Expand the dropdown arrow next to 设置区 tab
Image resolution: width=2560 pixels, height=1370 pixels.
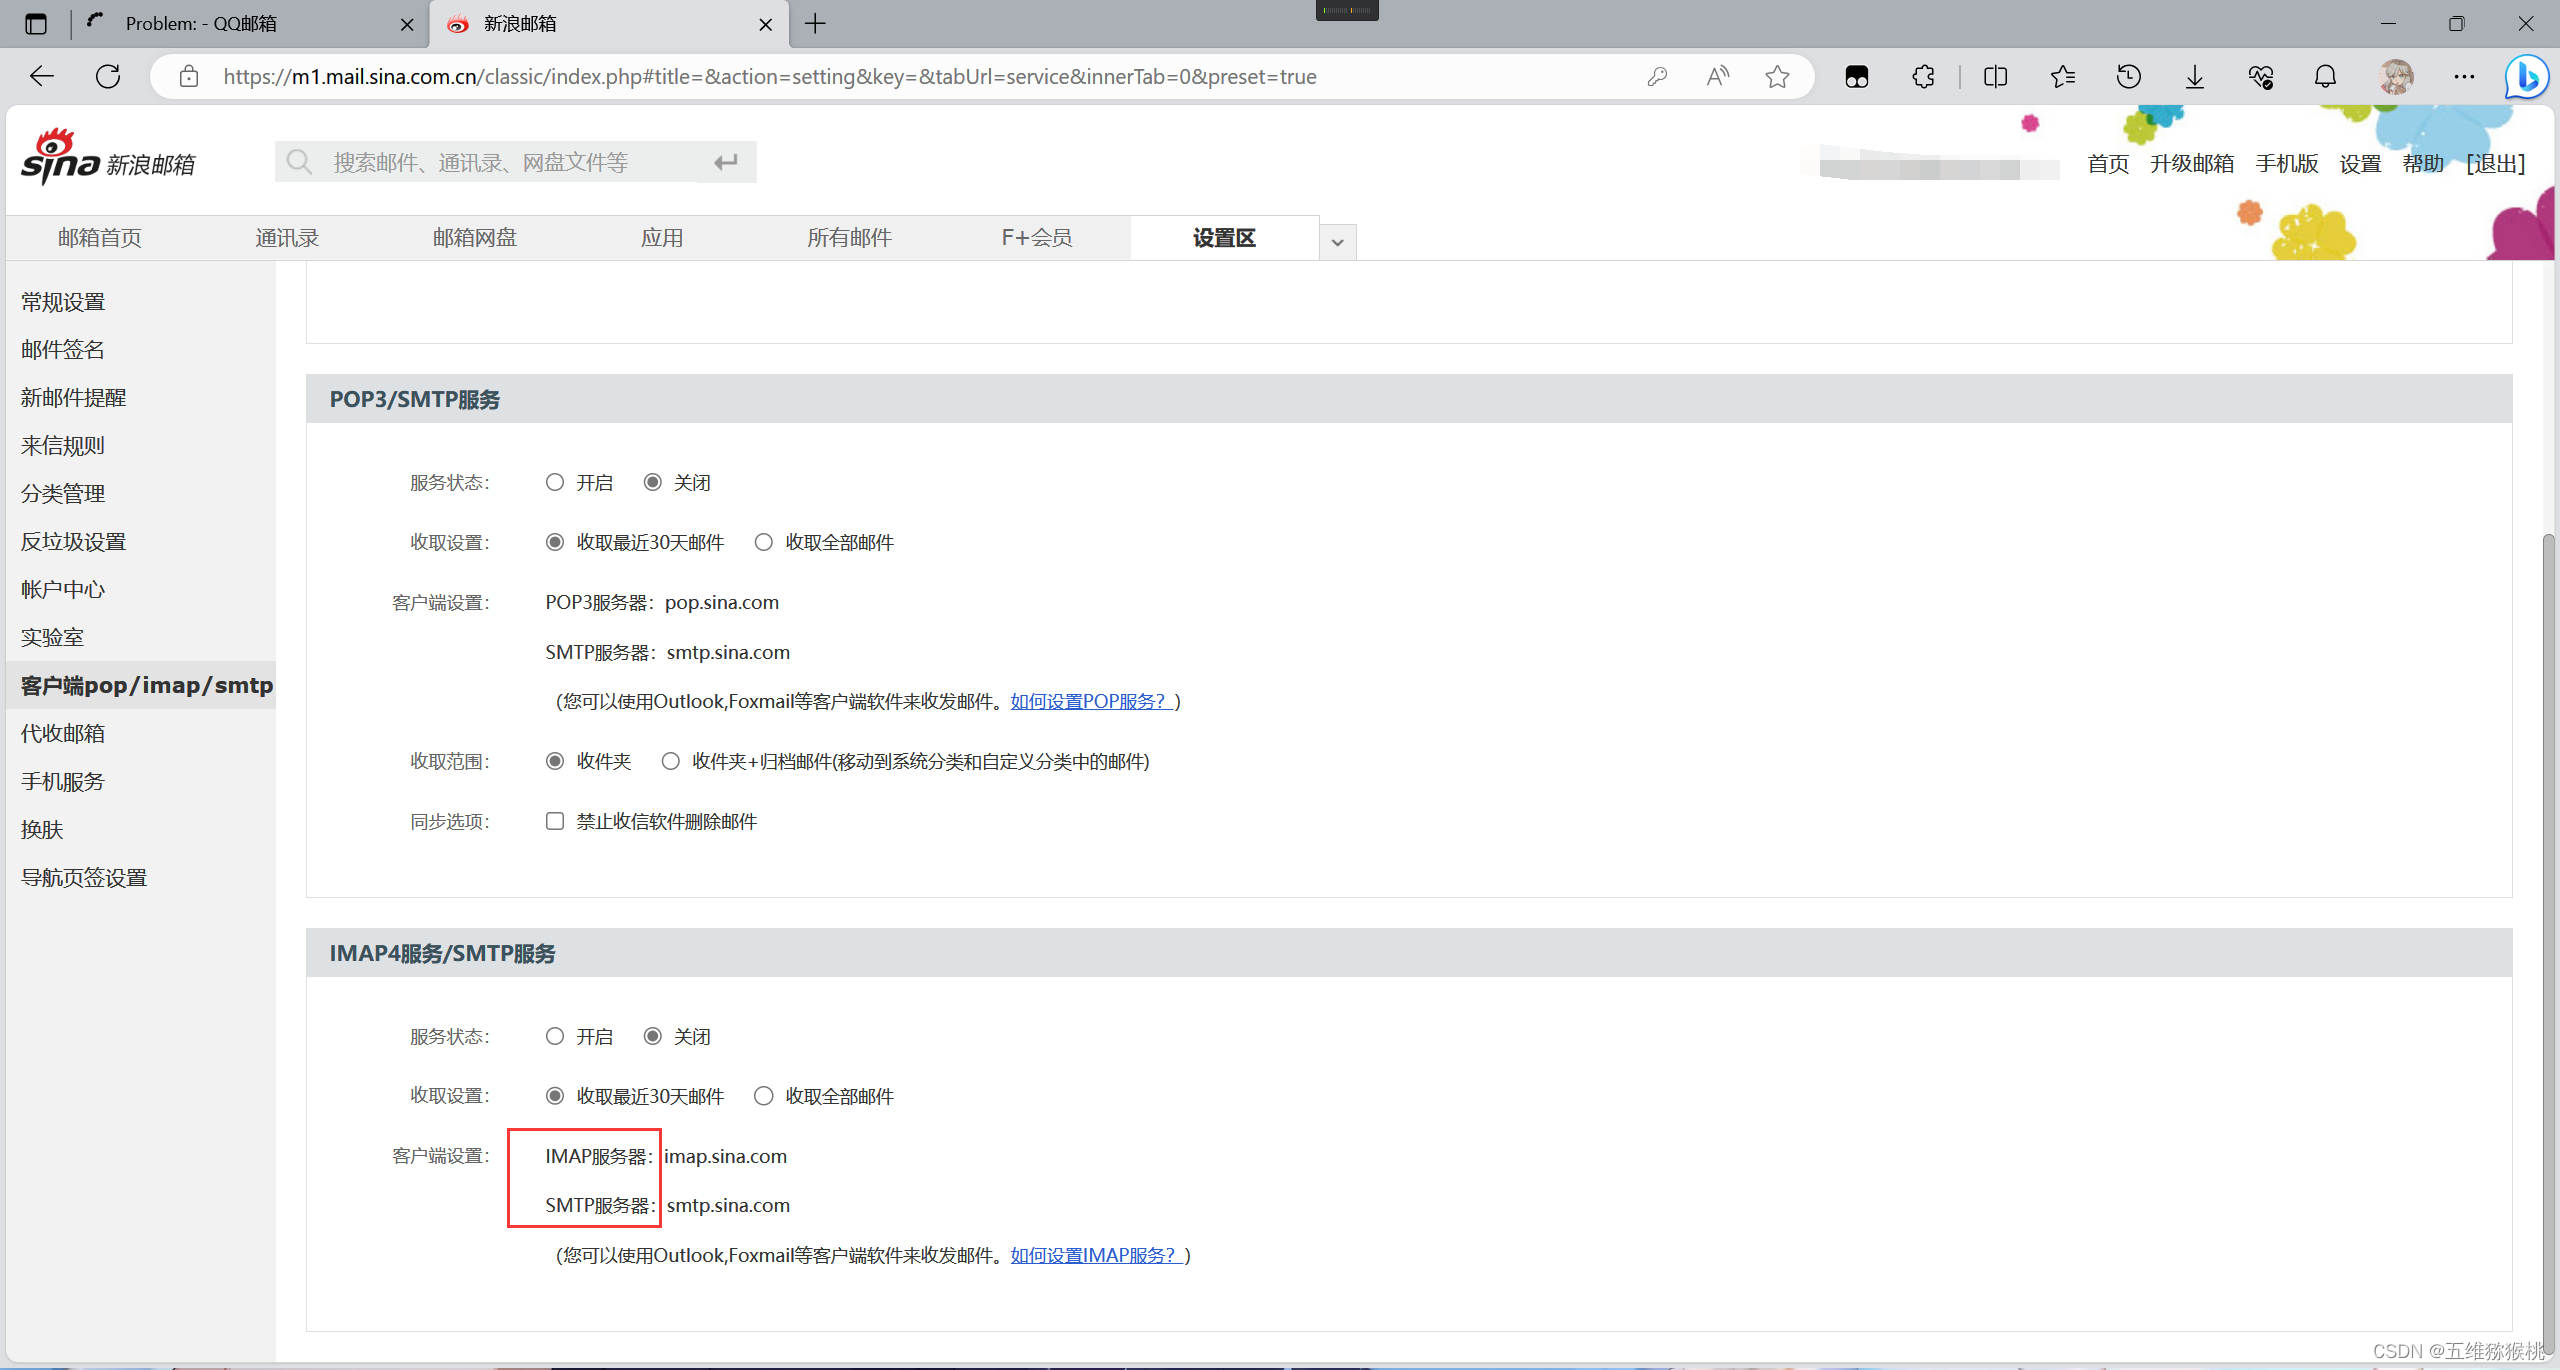click(x=1337, y=242)
